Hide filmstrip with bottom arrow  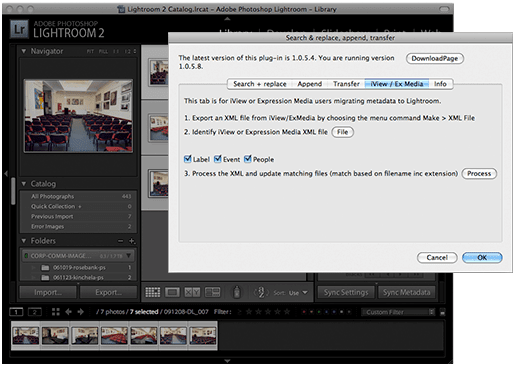[227, 361]
